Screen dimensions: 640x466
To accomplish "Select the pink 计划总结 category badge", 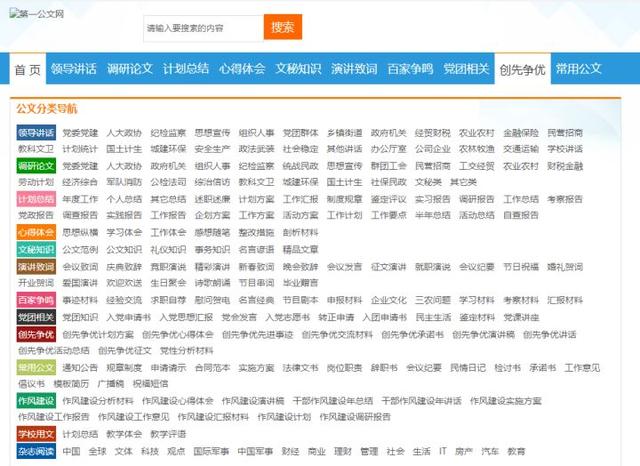I will [36, 199].
